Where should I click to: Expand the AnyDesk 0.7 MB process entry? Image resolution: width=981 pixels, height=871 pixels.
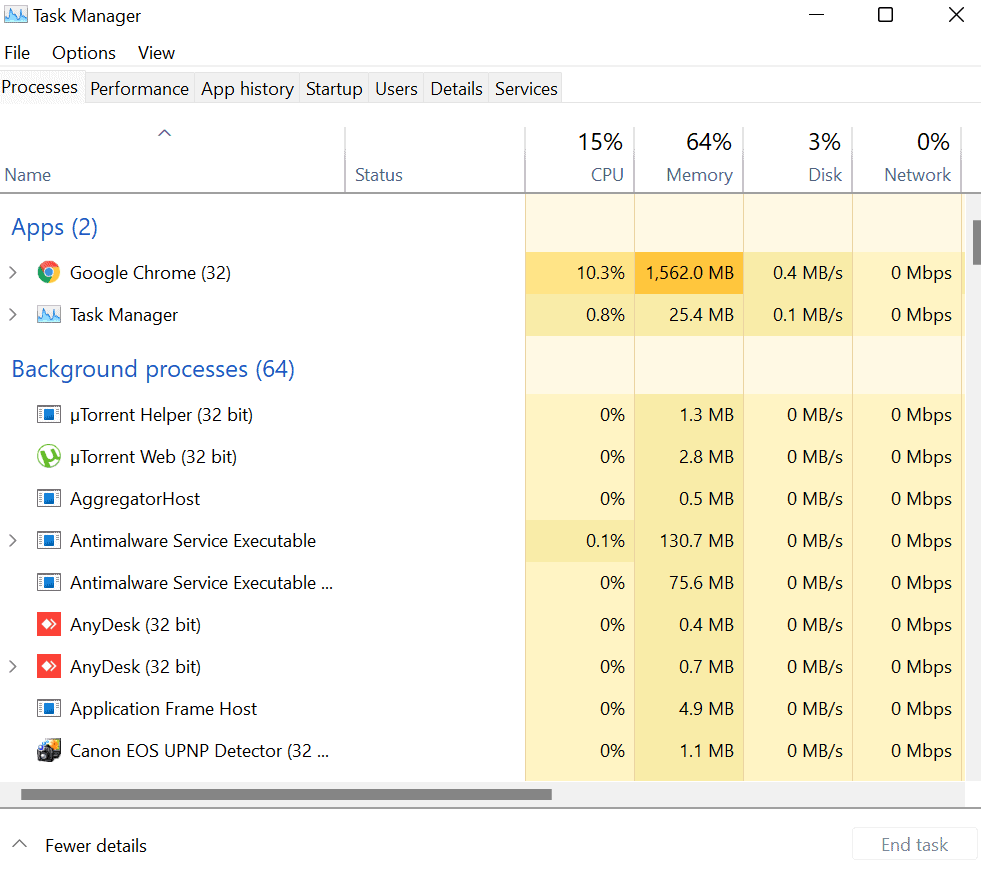13,666
